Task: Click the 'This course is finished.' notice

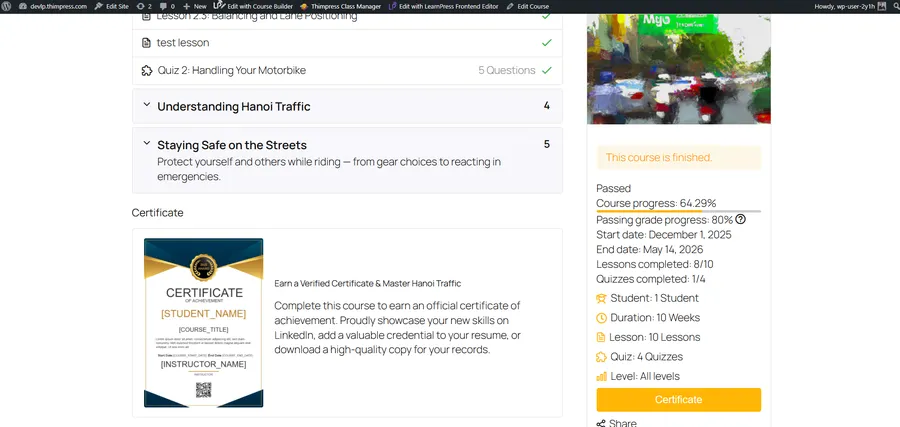Action: (x=678, y=157)
